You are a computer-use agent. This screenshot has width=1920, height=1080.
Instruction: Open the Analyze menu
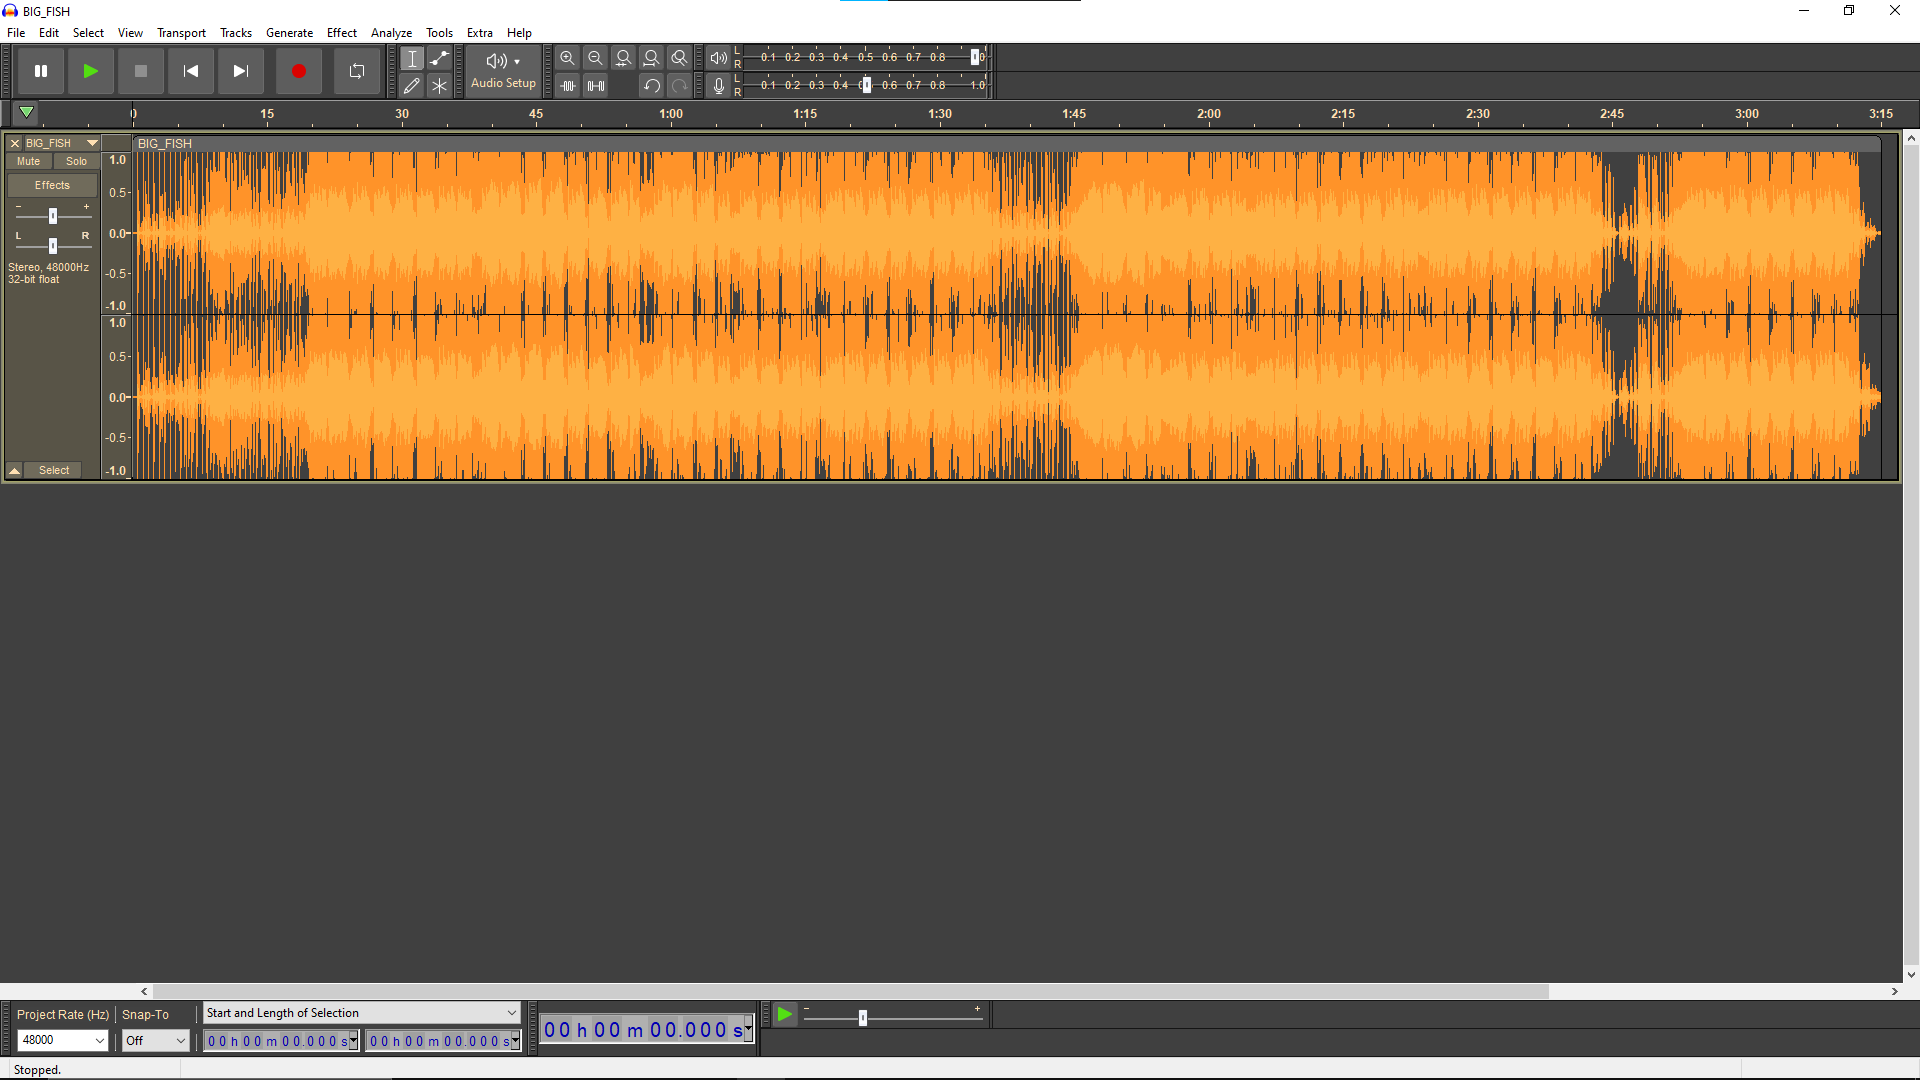tap(391, 33)
